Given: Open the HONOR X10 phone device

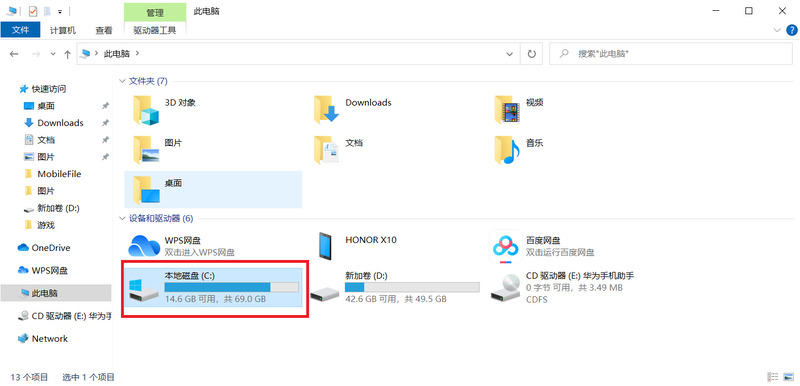Looking at the screenshot, I should (x=325, y=246).
